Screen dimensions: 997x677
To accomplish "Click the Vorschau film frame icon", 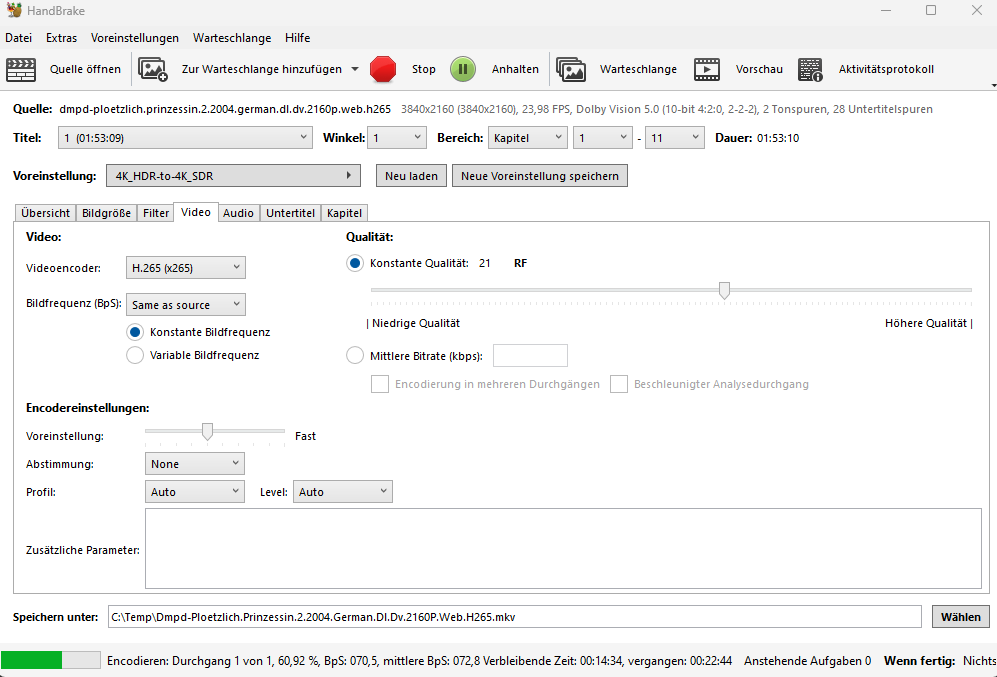I will point(707,69).
